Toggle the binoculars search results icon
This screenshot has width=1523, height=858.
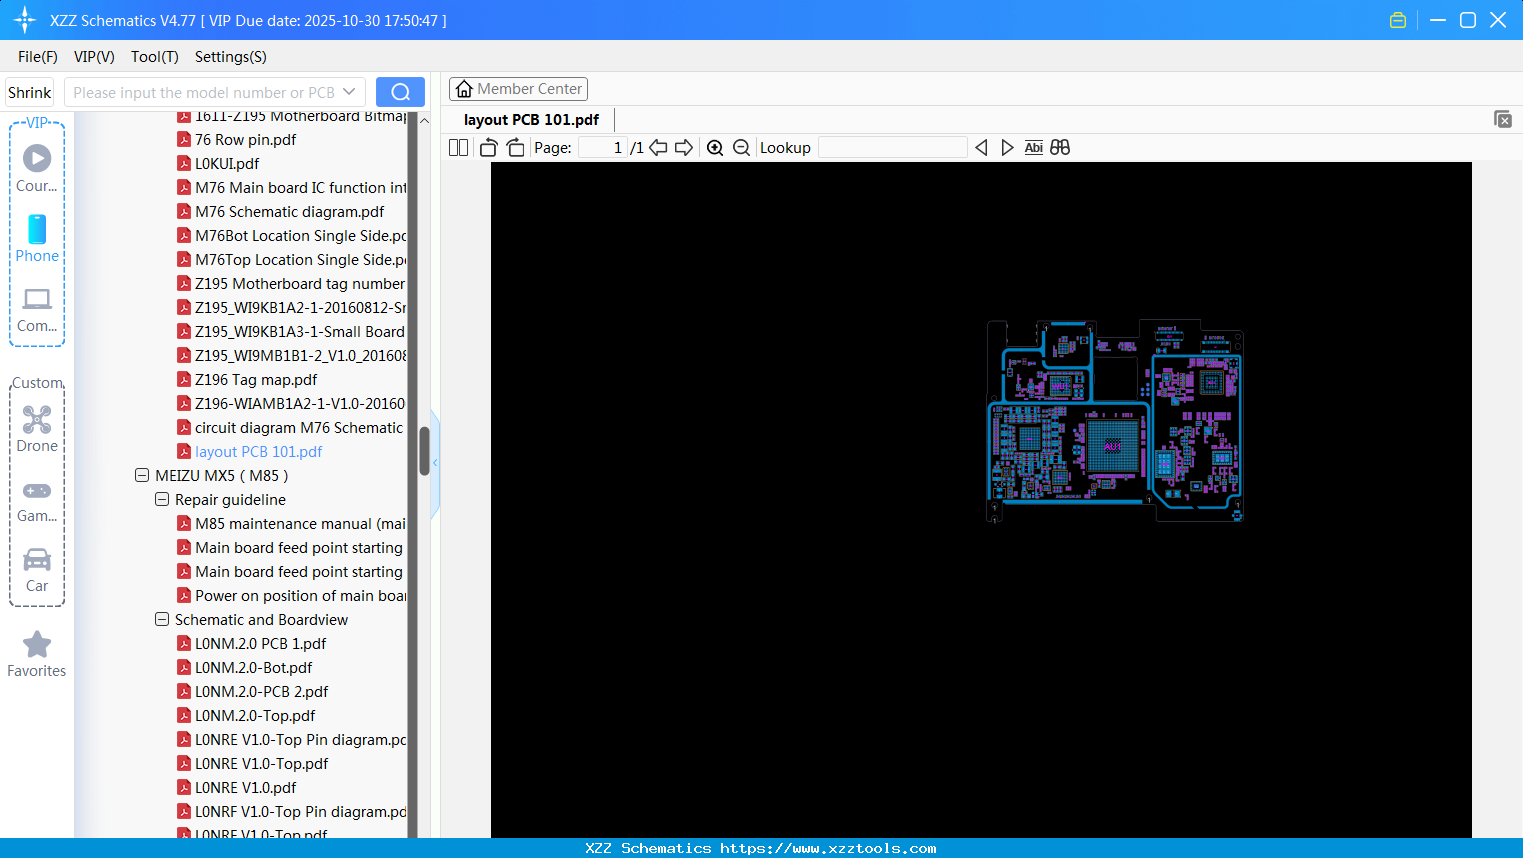click(1059, 147)
